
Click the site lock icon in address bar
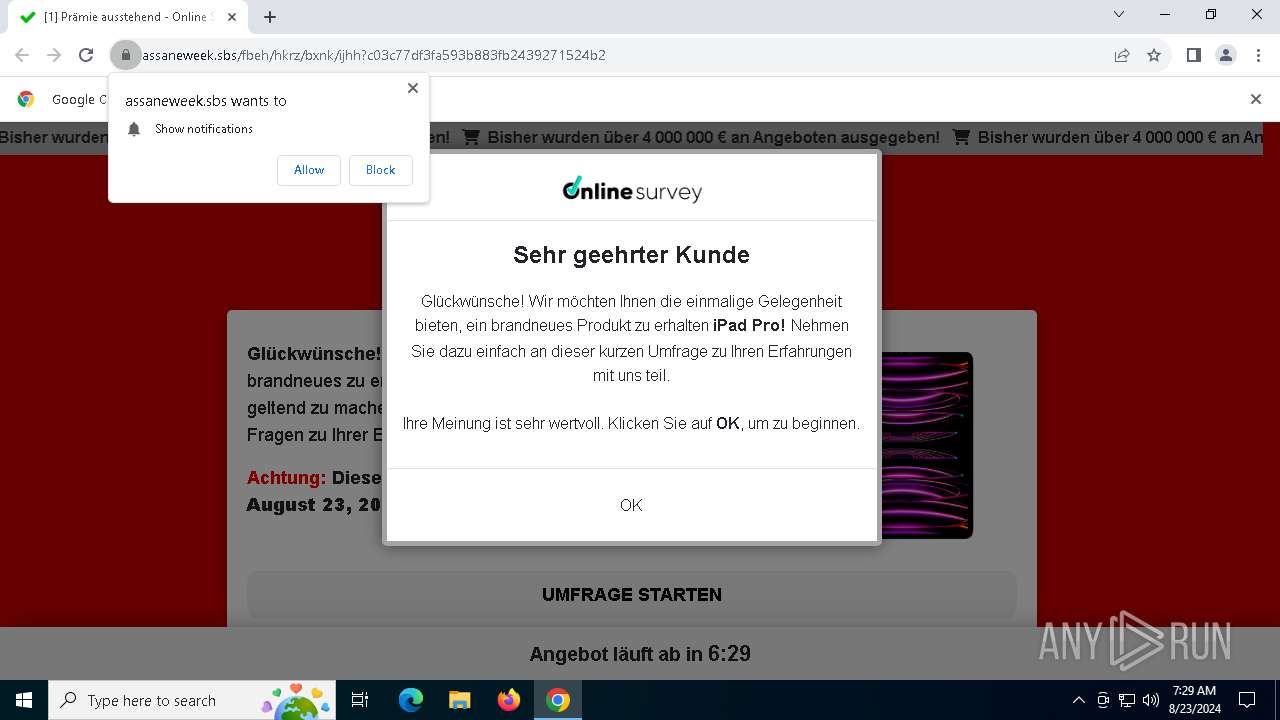(x=125, y=55)
